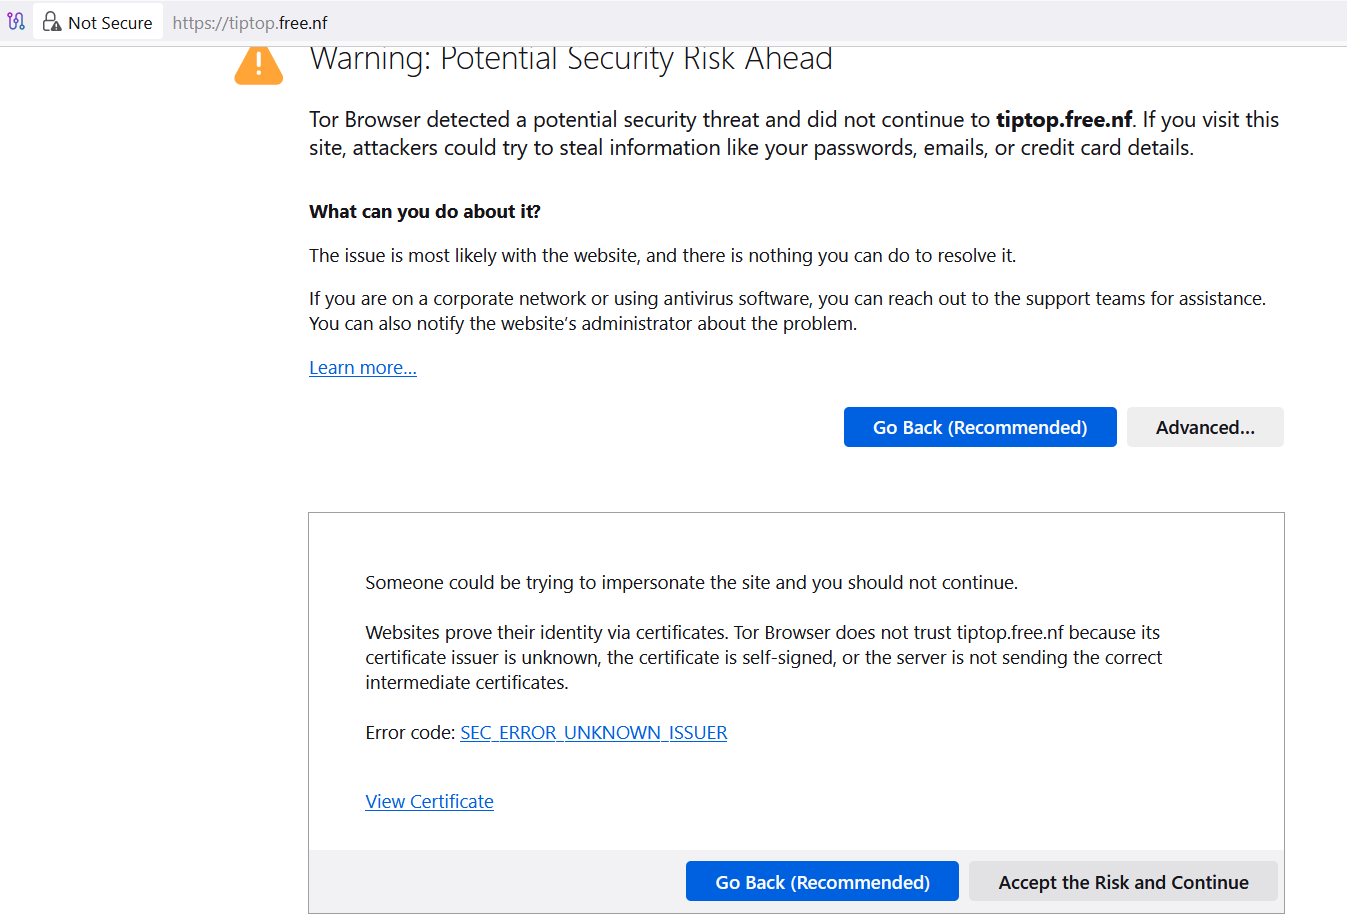This screenshot has width=1347, height=919.
Task: Click the "What can you do about it?" heading
Action: [425, 212]
